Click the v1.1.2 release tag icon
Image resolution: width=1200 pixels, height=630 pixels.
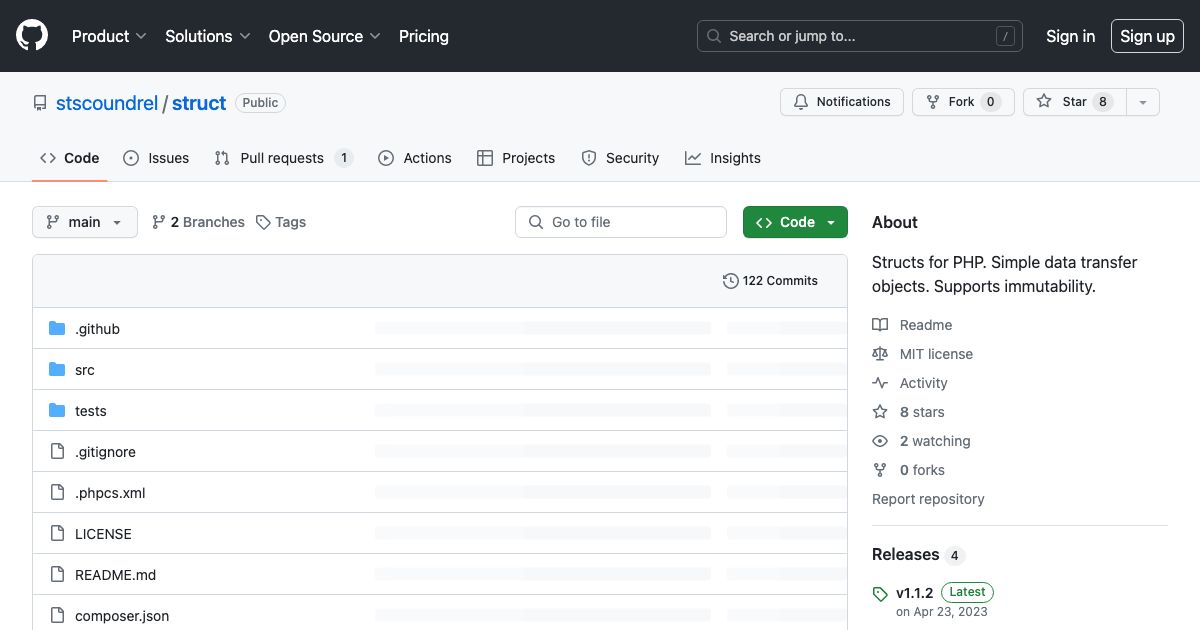tap(879, 592)
